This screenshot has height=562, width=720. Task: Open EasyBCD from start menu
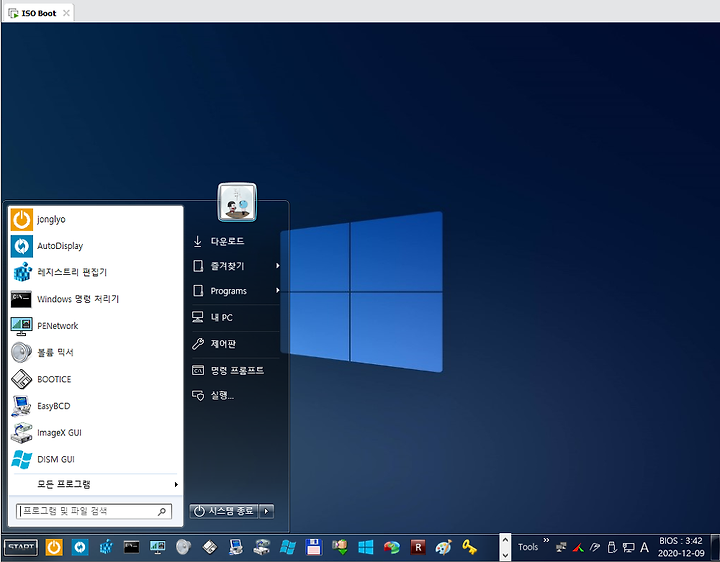tap(96, 406)
